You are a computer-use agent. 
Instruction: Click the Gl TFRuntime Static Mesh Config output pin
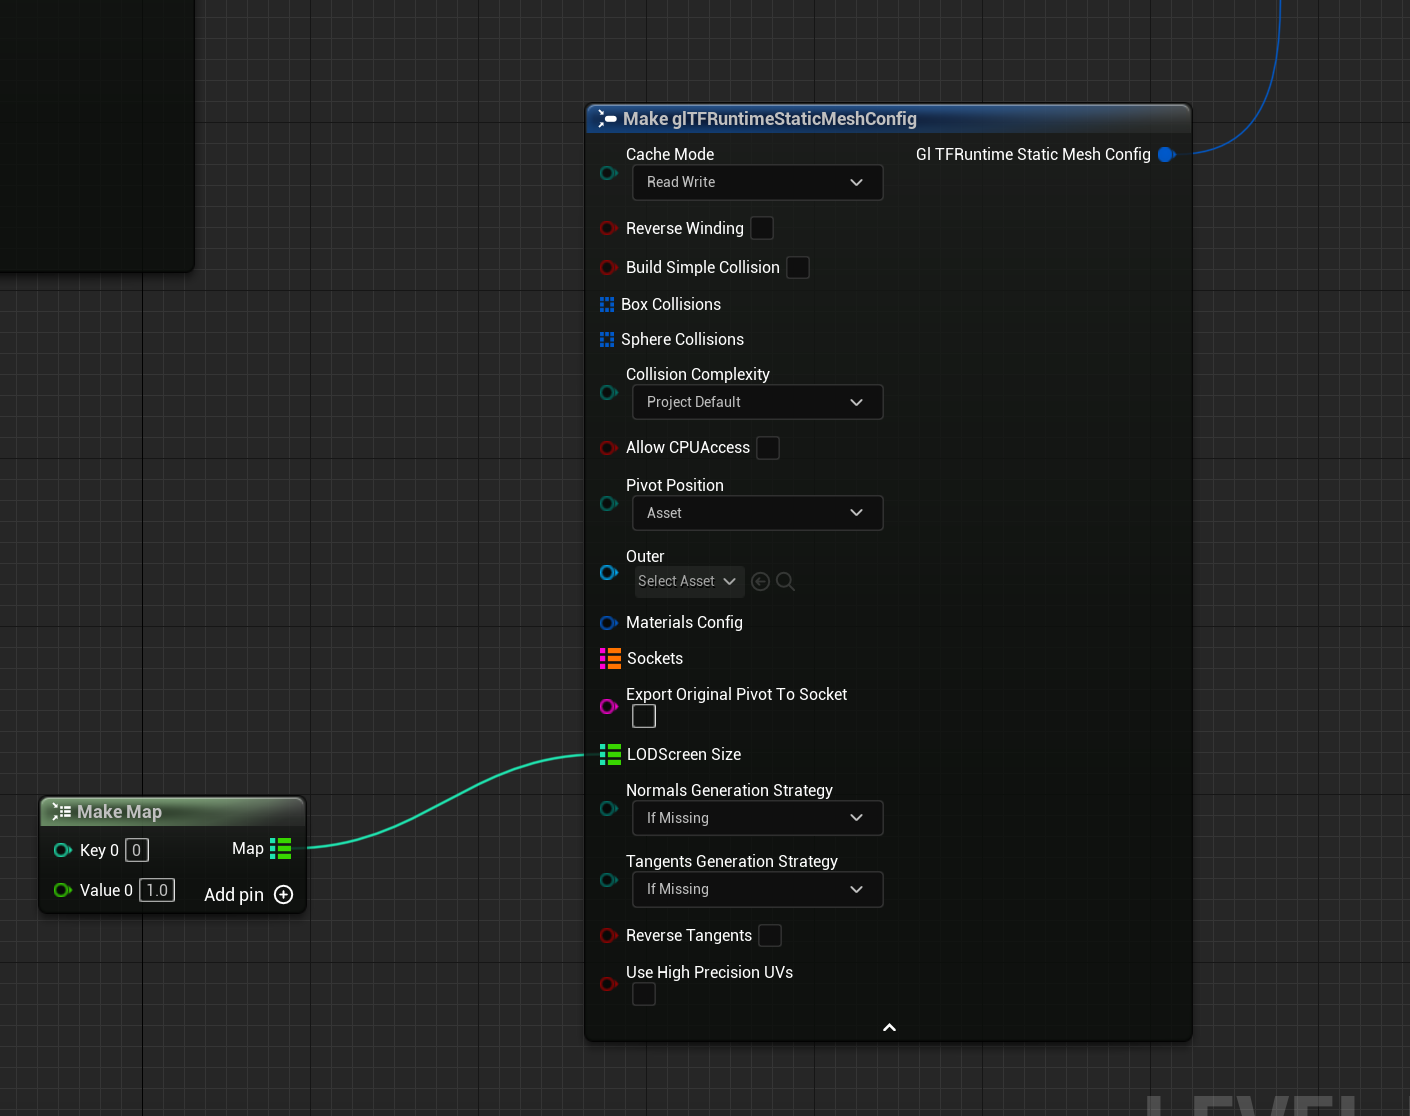click(x=1166, y=154)
